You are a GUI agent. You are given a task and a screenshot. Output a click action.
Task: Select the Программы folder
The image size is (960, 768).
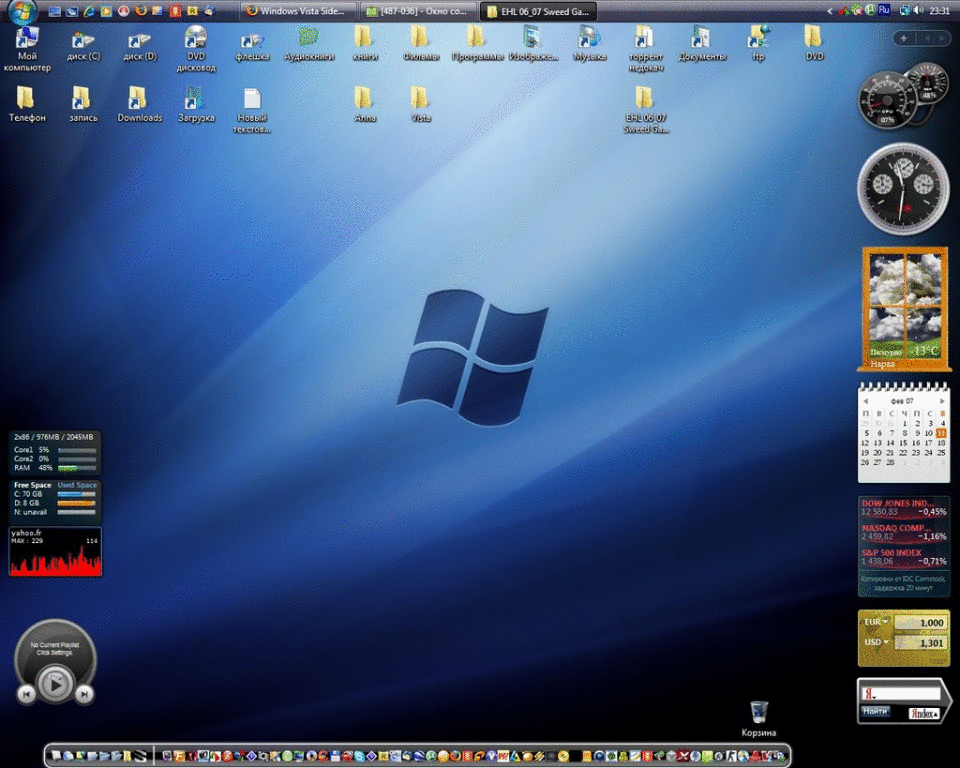tap(477, 44)
